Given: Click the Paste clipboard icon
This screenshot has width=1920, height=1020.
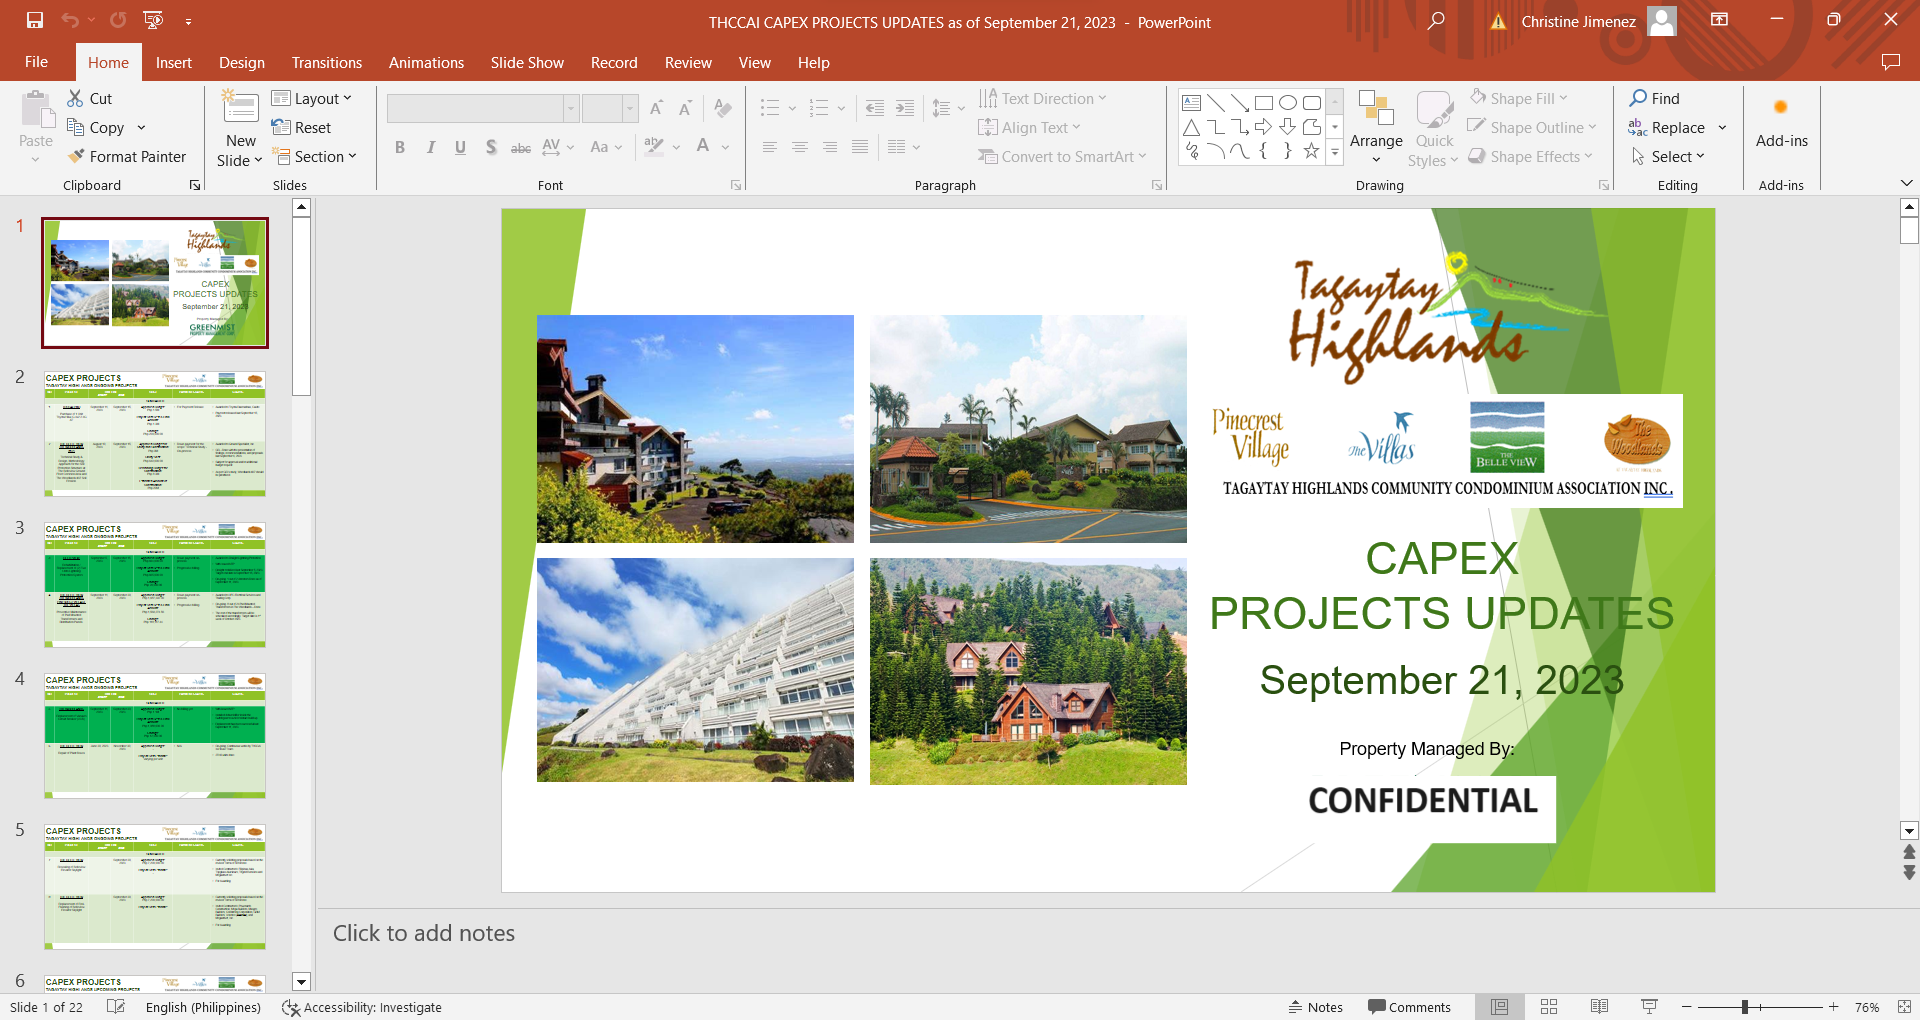Looking at the screenshot, I should click(x=36, y=110).
